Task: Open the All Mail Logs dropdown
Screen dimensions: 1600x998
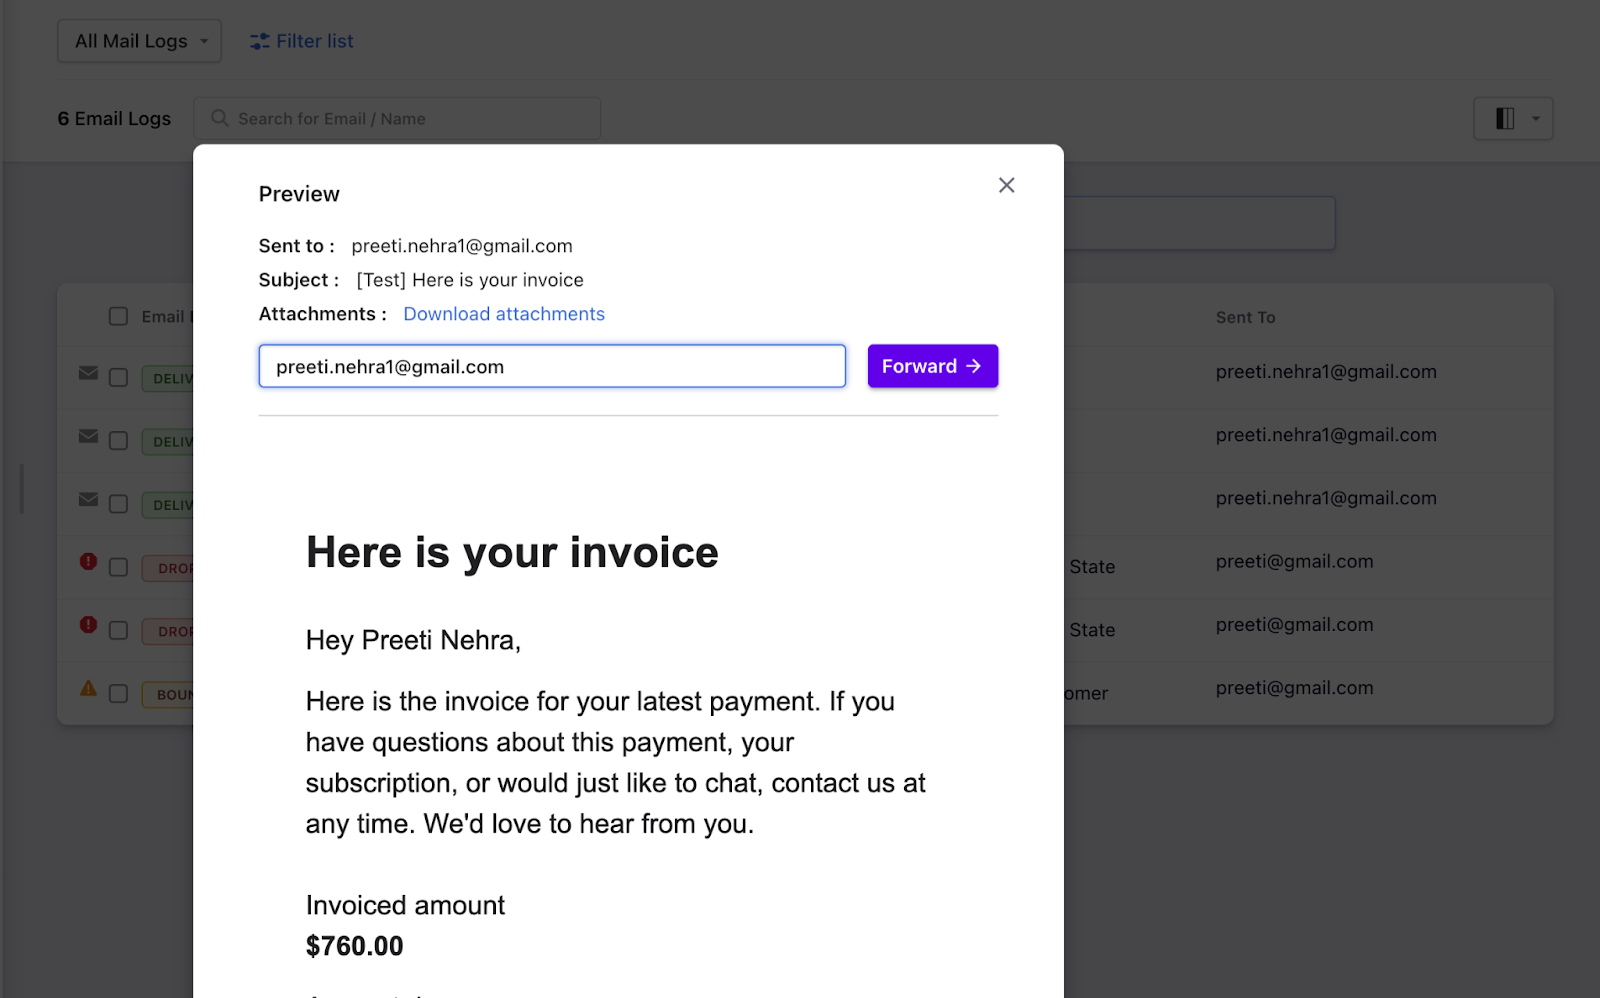Action: coord(139,40)
